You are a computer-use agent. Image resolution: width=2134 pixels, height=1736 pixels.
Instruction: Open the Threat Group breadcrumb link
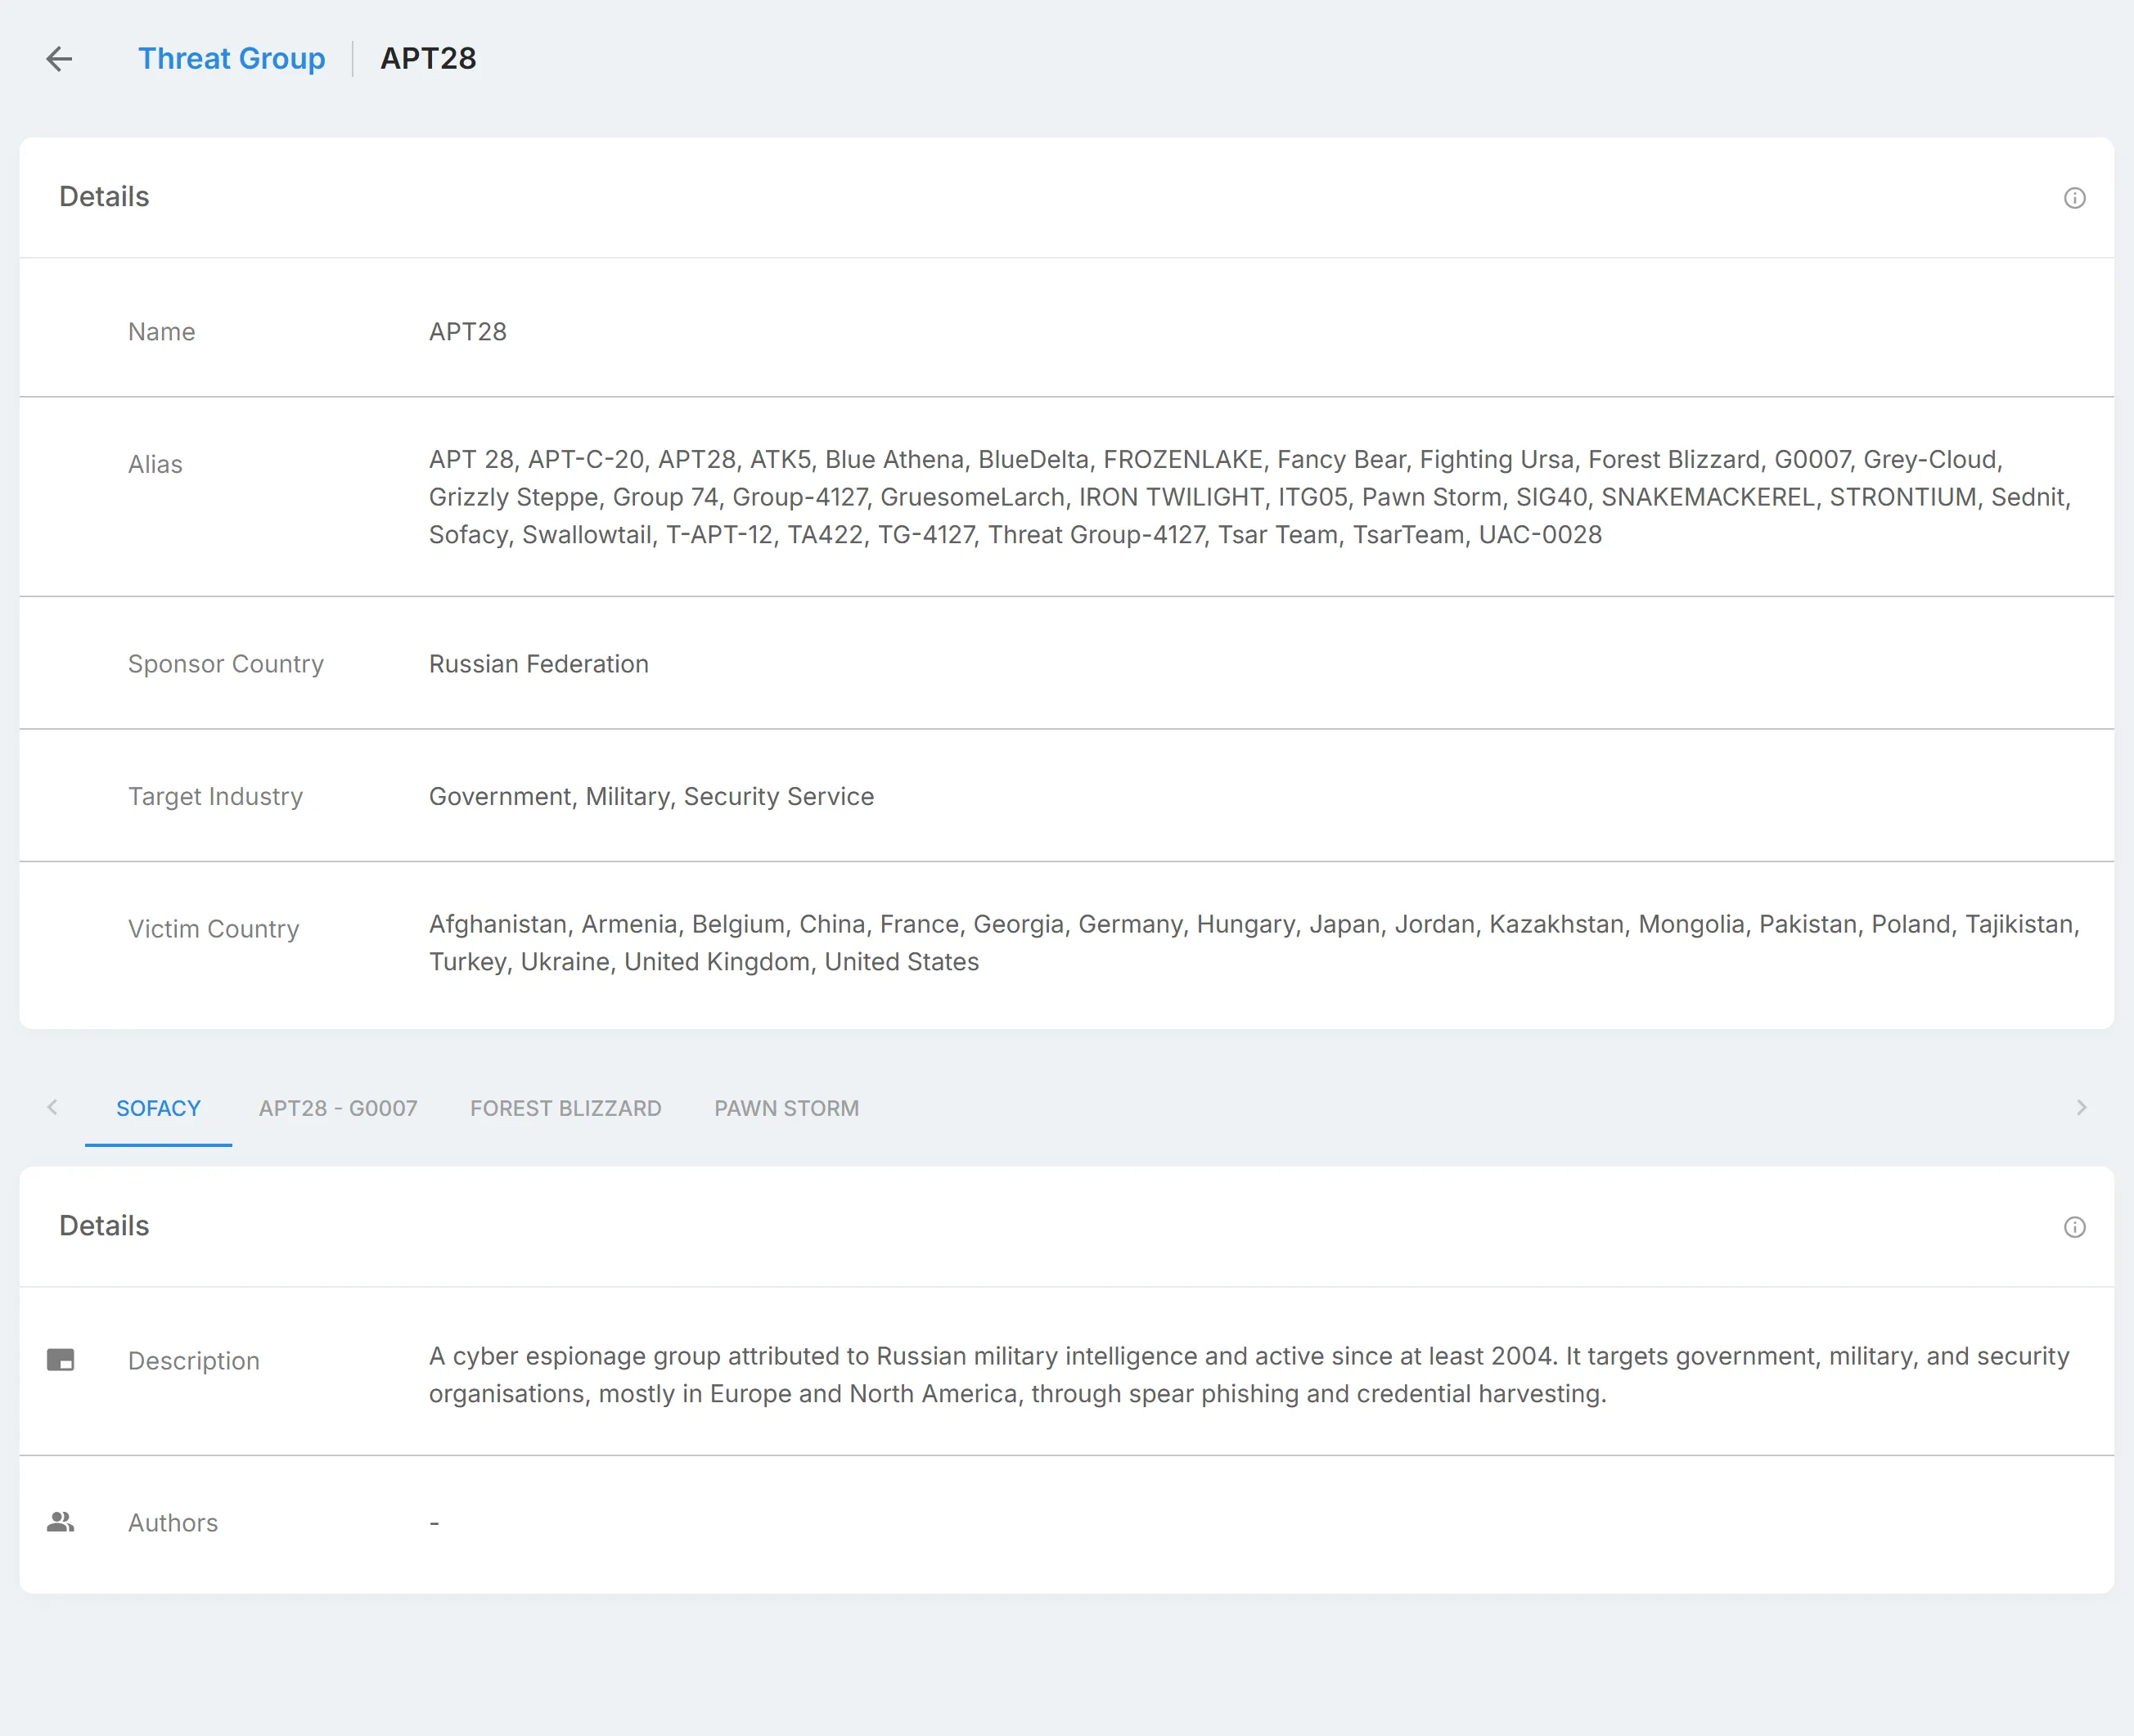pyautogui.click(x=231, y=59)
